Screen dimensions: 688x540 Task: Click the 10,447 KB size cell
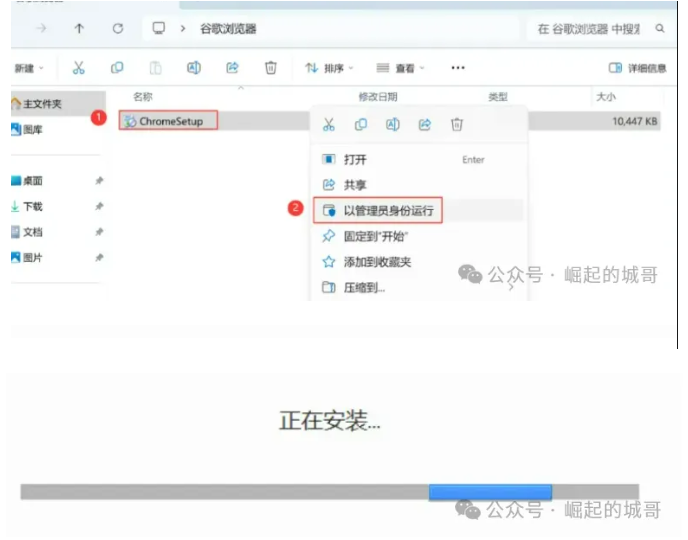(634, 121)
